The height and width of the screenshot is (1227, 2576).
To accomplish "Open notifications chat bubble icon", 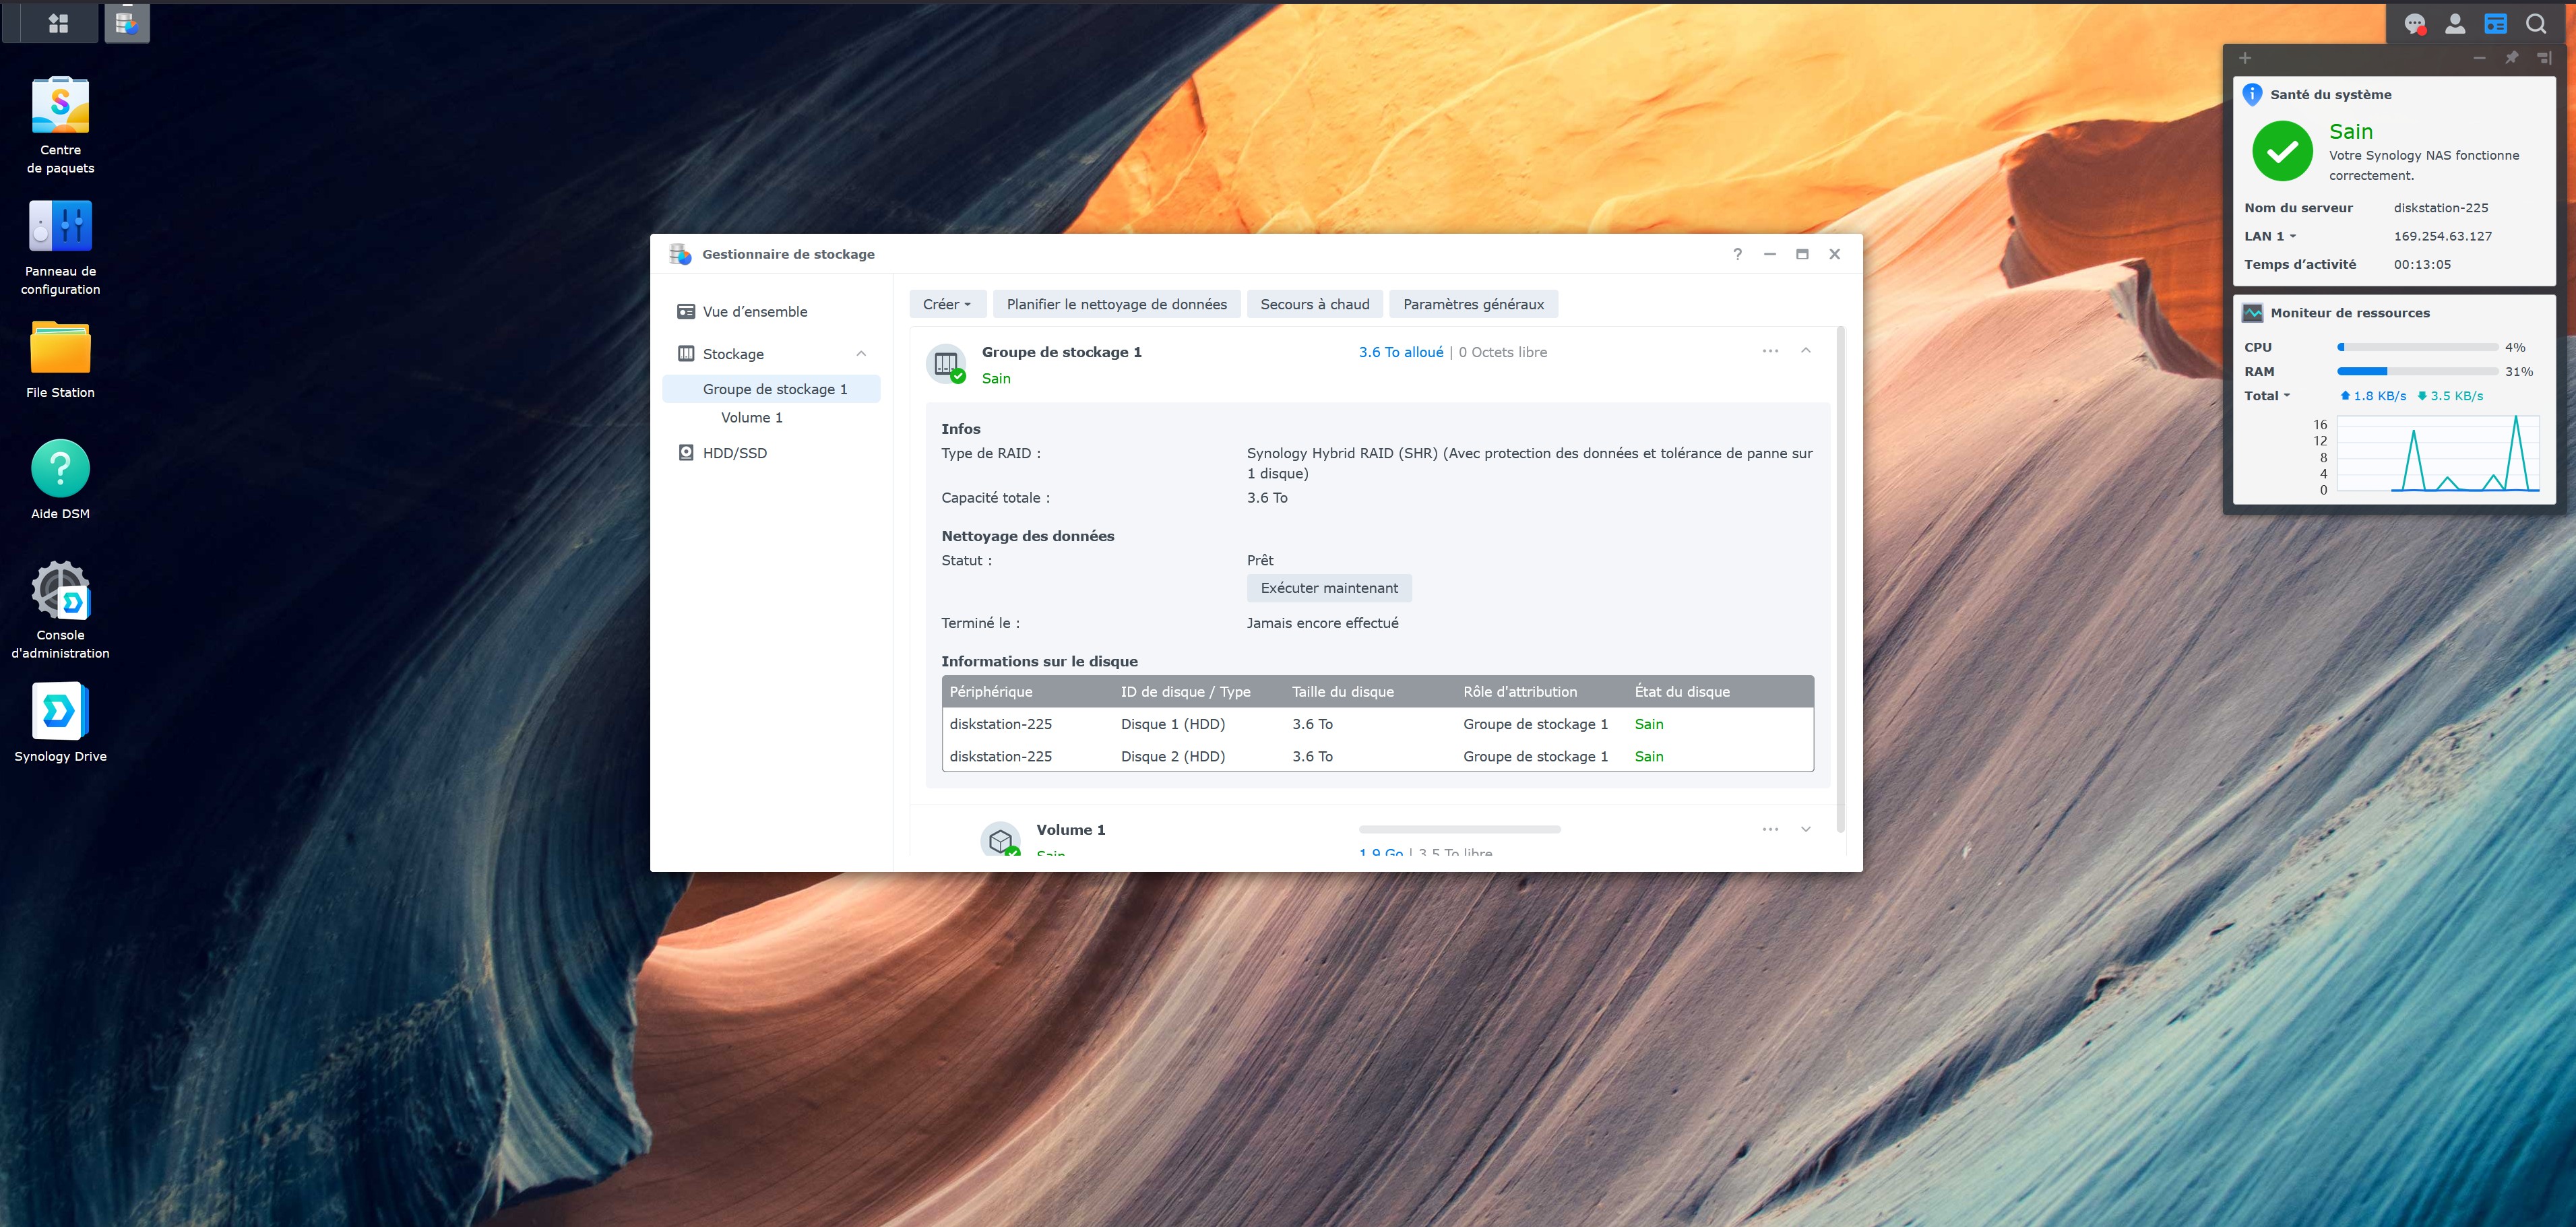I will point(2415,24).
